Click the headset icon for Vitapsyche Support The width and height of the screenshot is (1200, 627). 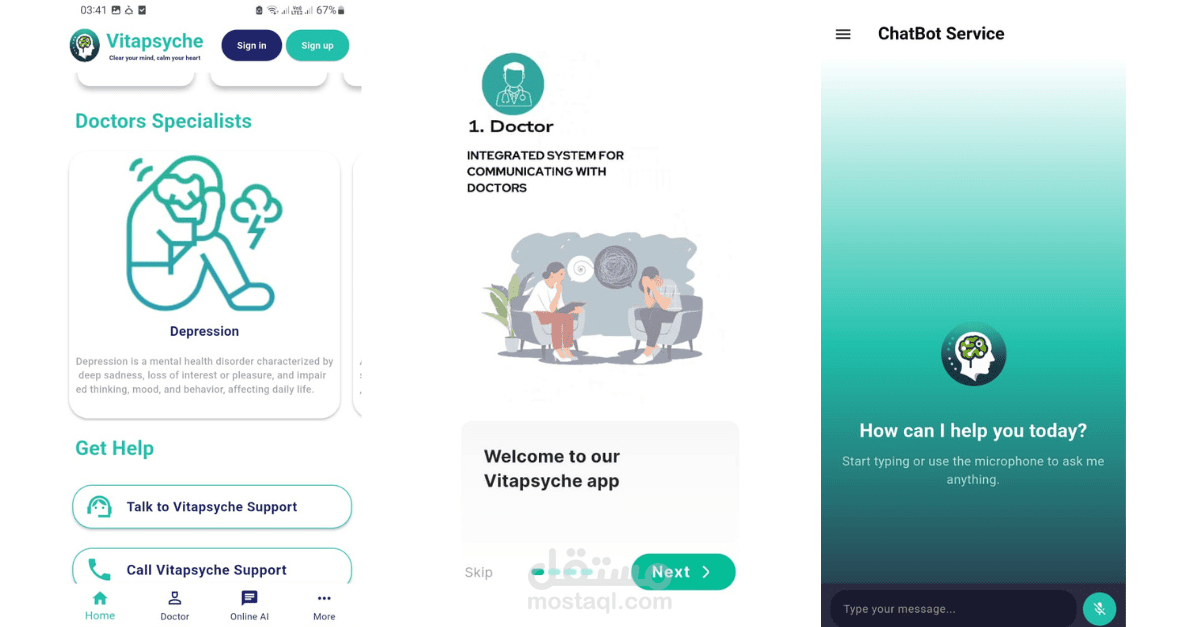pyautogui.click(x=99, y=507)
